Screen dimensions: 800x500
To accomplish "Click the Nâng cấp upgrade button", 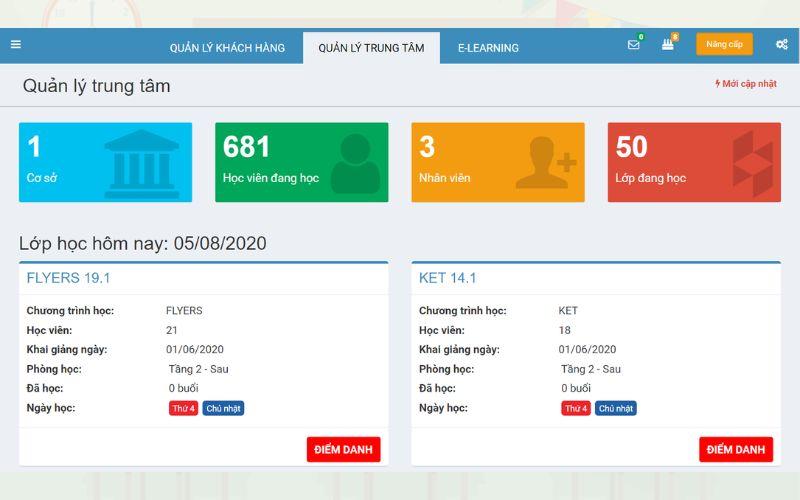I will pyautogui.click(x=724, y=45).
